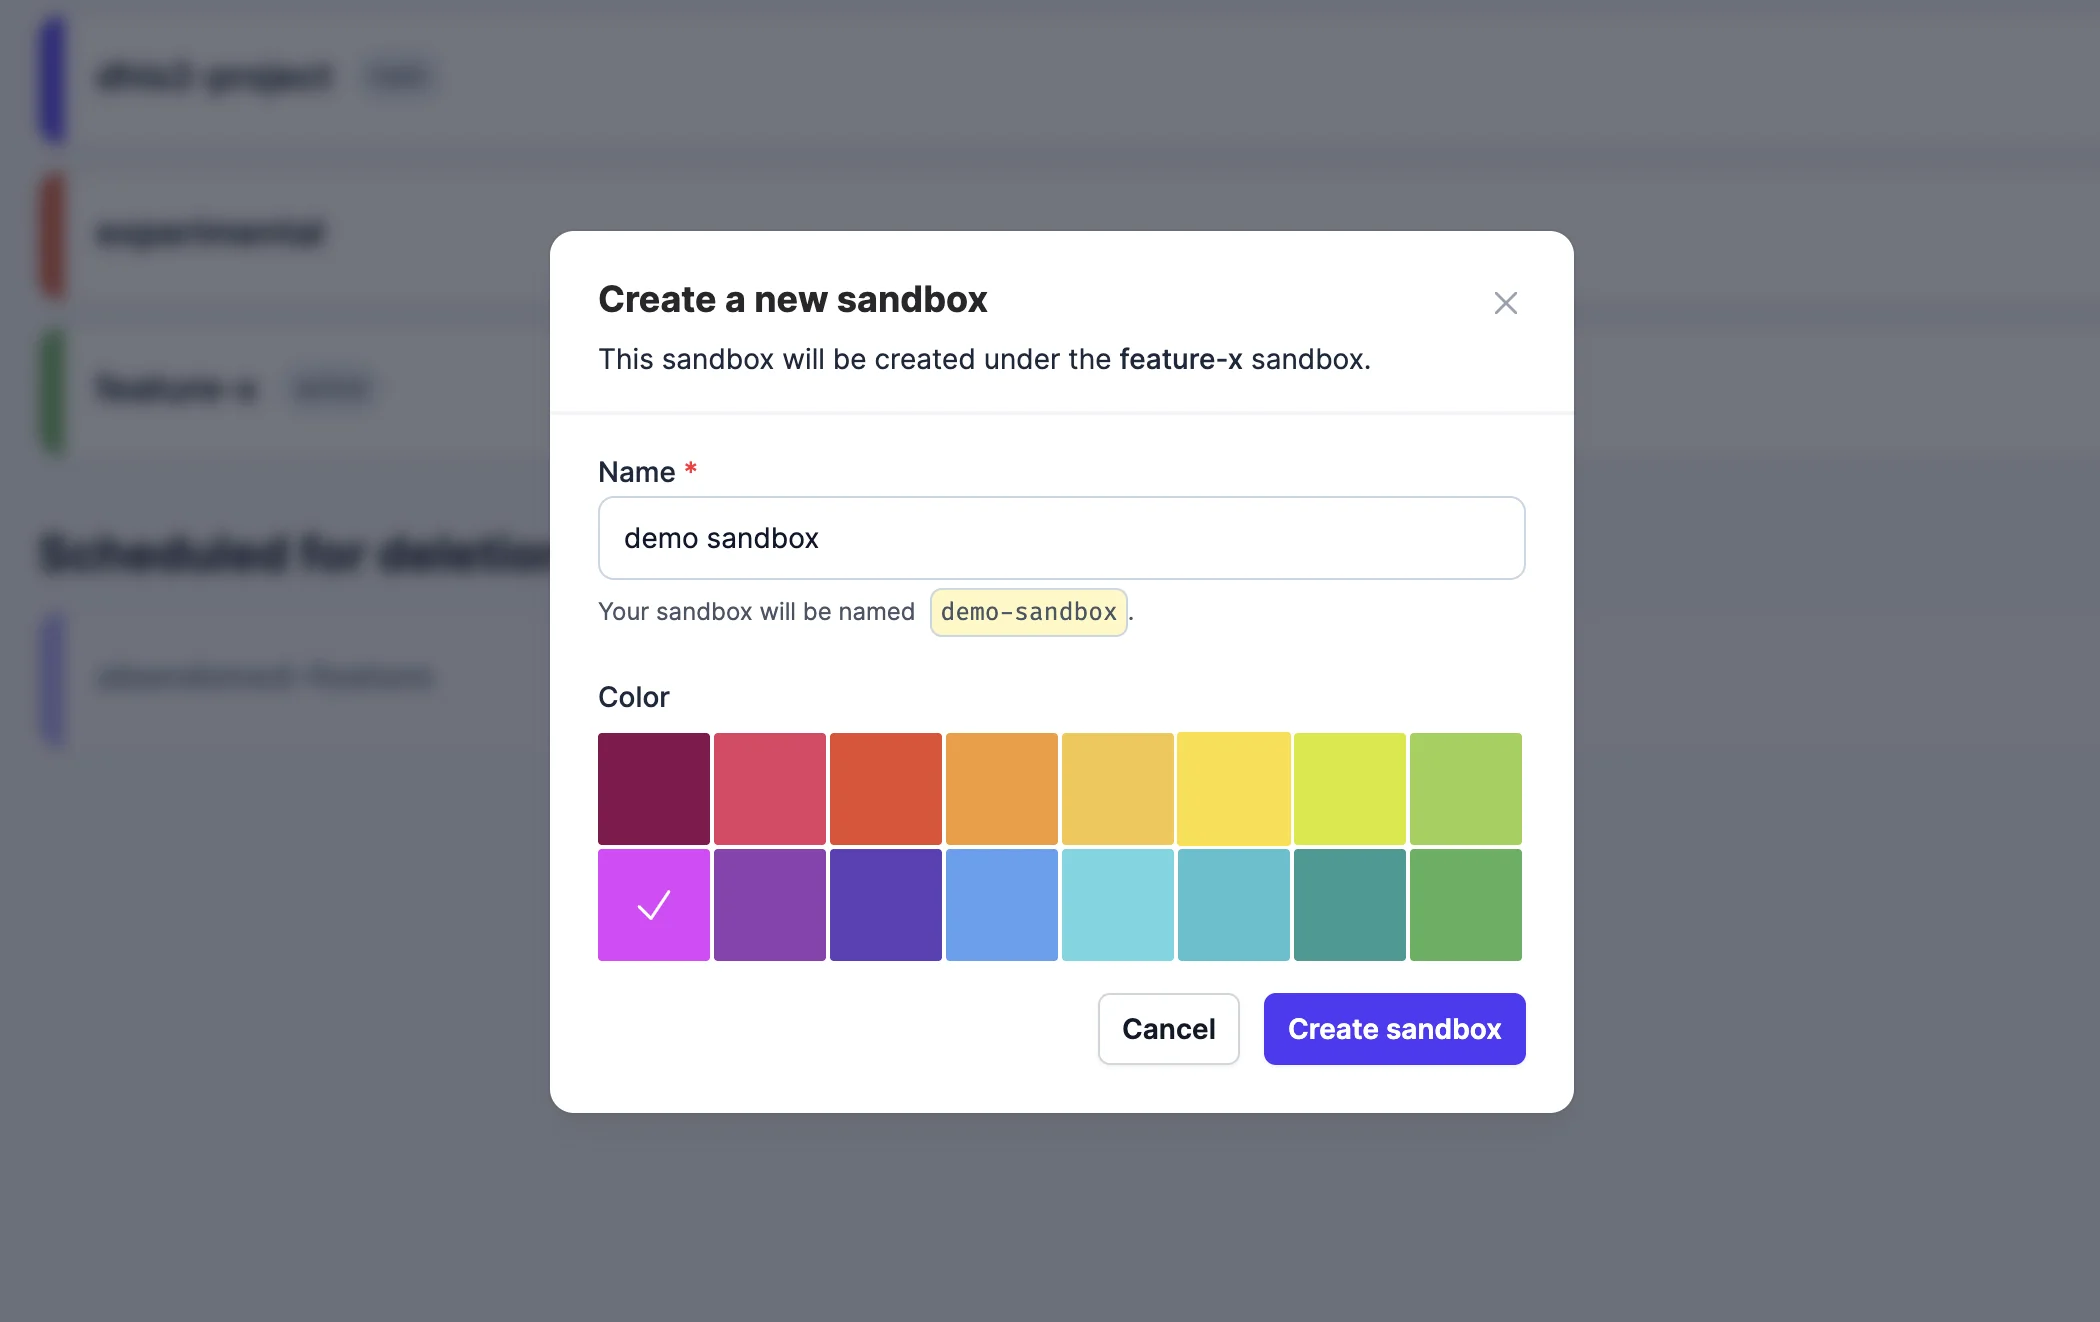Pick the turquoise color swatch
2100x1322 pixels.
coord(1234,905)
